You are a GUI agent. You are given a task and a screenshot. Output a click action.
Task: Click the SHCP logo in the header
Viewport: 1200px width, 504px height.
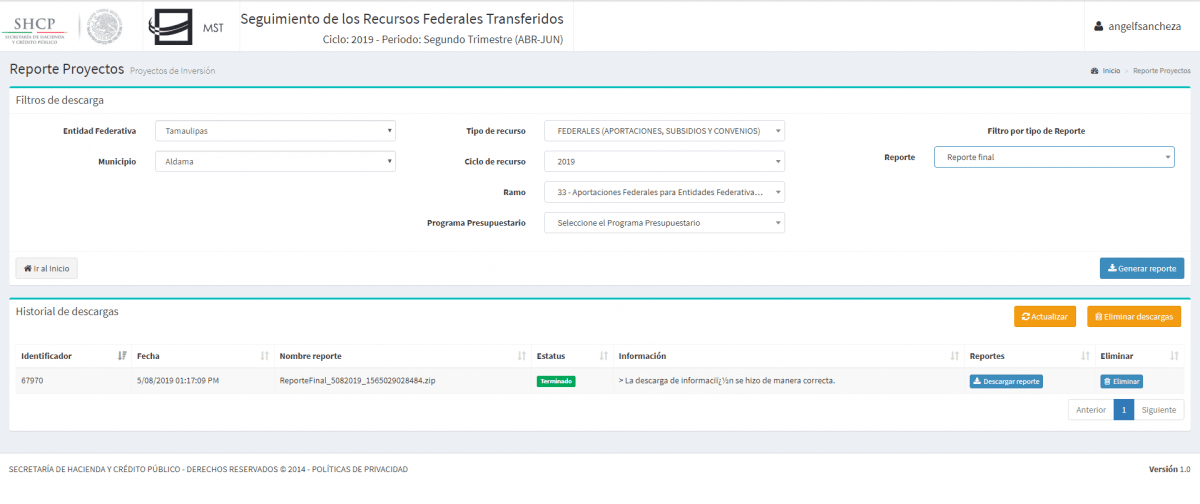37,27
